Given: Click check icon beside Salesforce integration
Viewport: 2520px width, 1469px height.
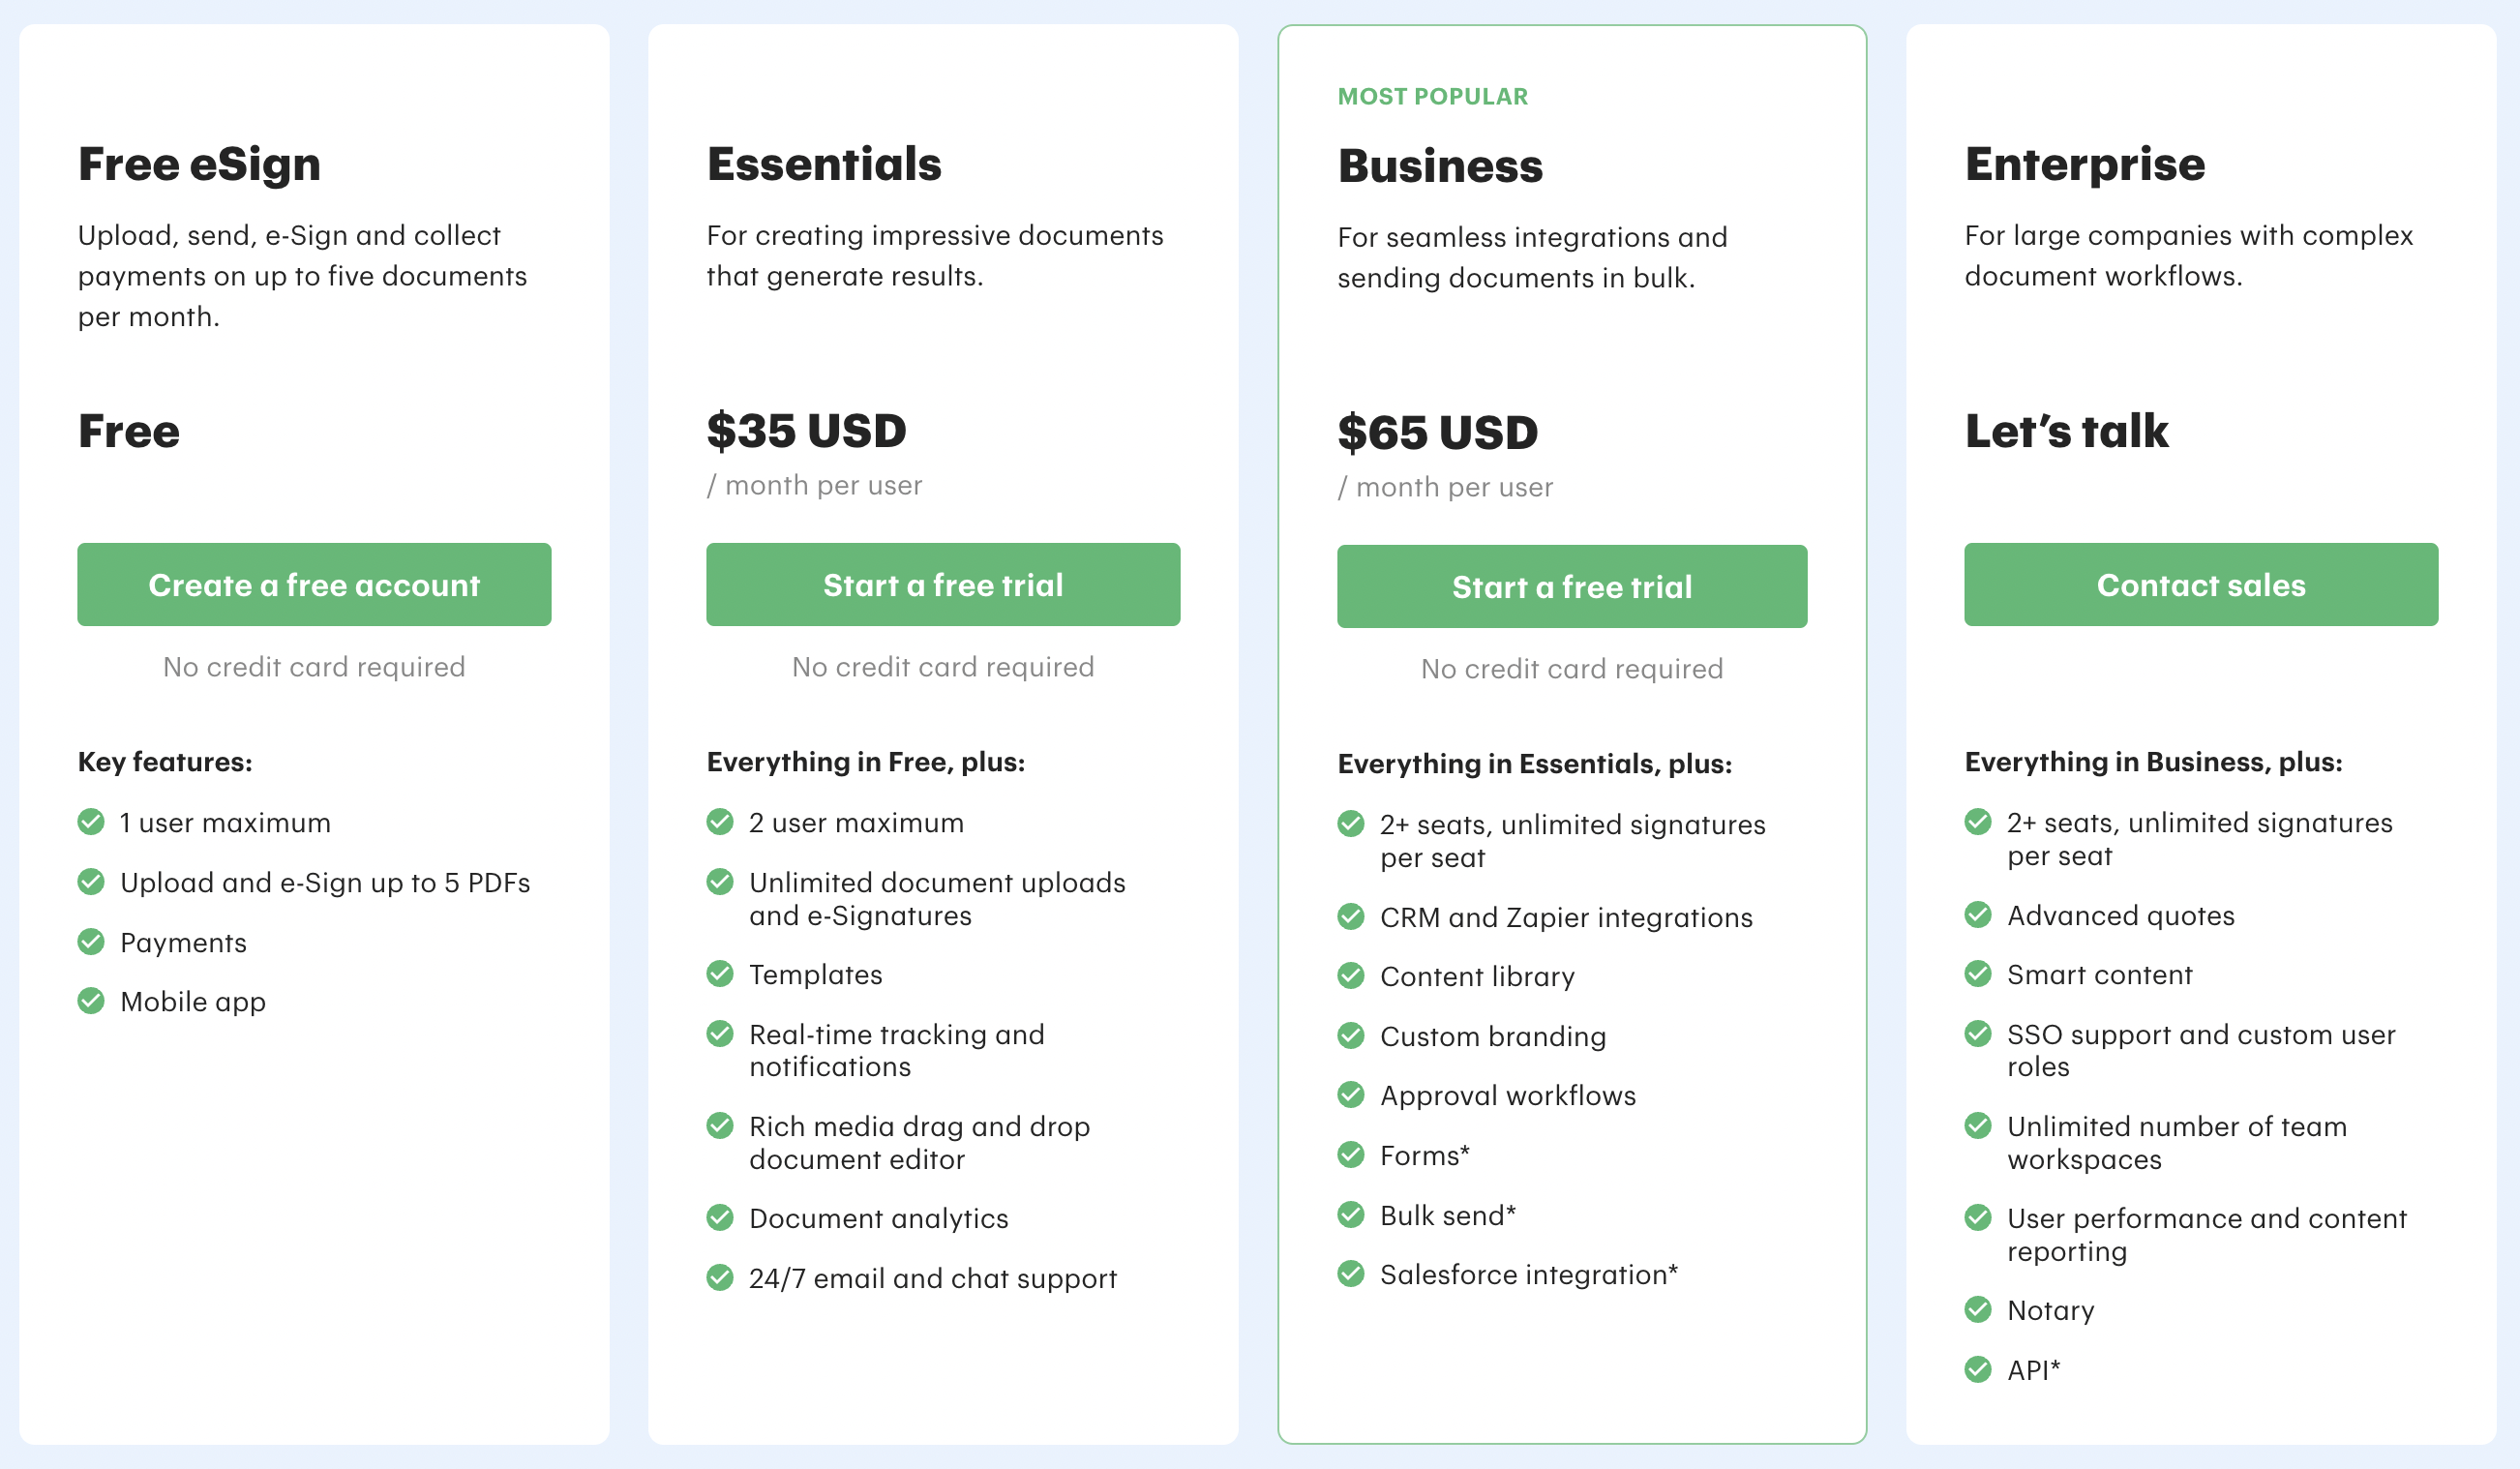Looking at the screenshot, I should pyautogui.click(x=1351, y=1273).
